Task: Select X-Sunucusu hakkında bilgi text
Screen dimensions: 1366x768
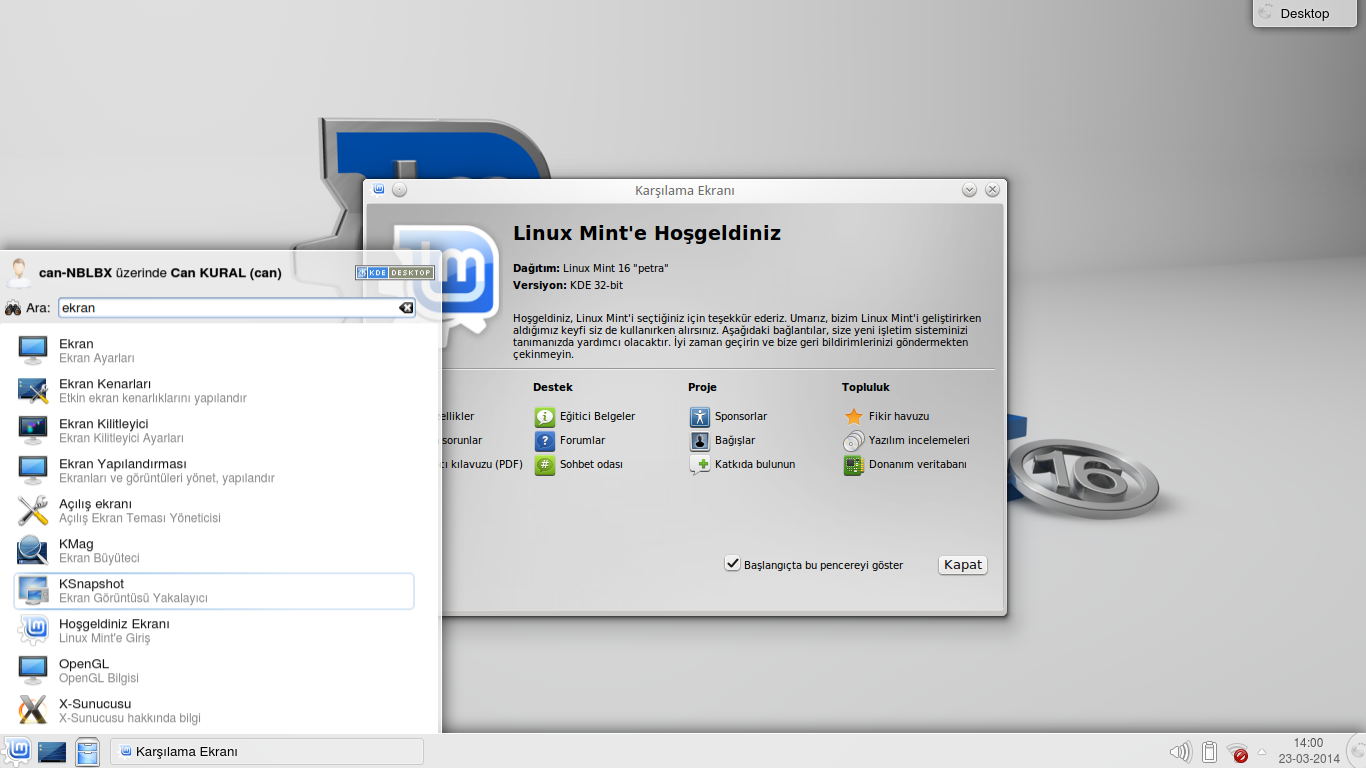Action: (x=130, y=718)
